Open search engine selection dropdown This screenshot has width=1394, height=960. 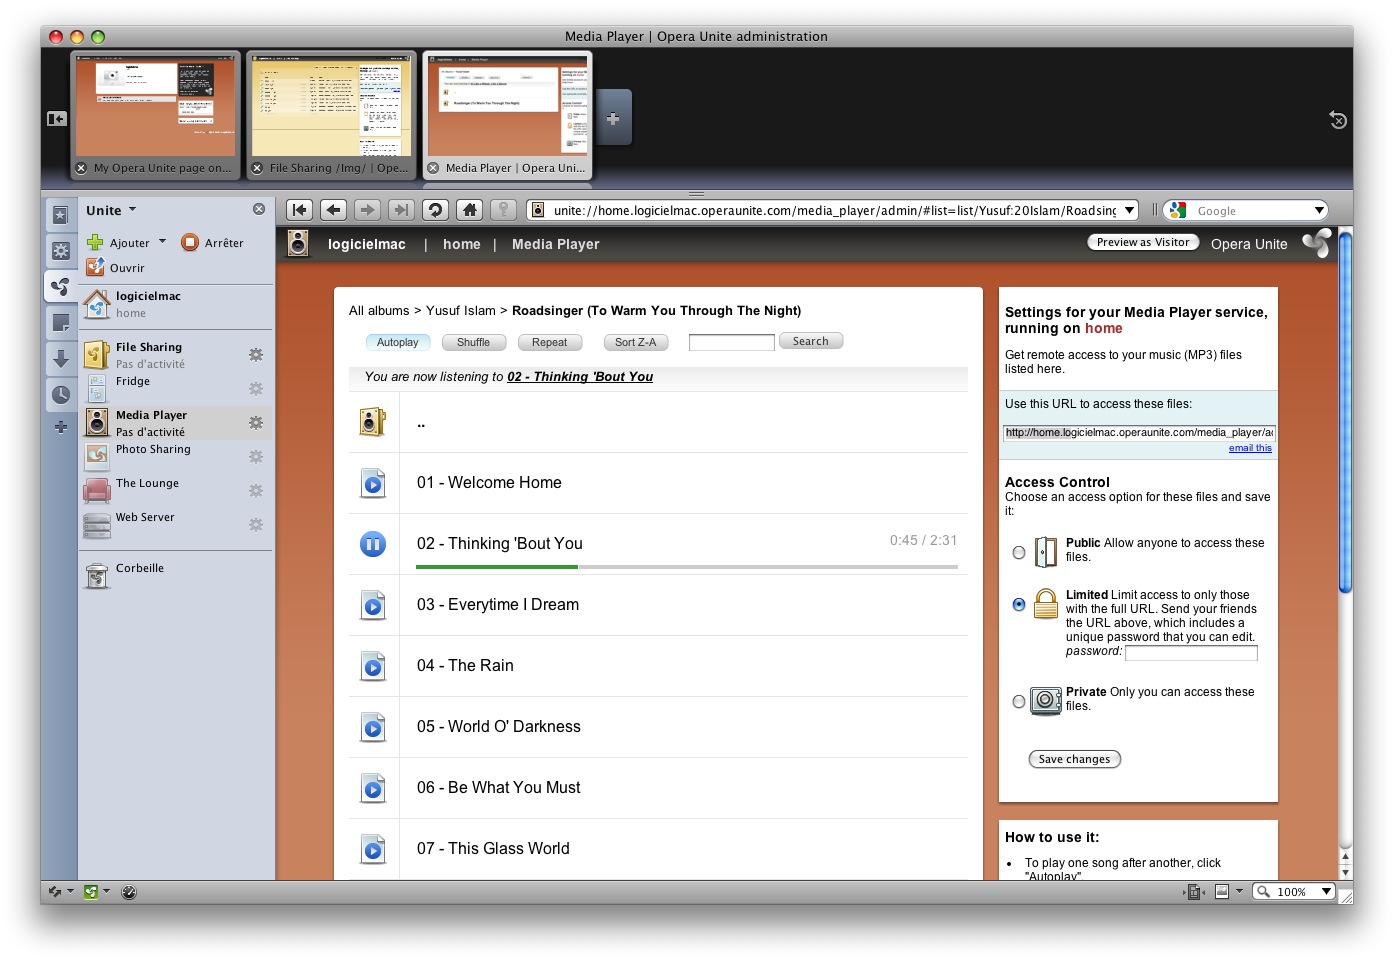1178,210
